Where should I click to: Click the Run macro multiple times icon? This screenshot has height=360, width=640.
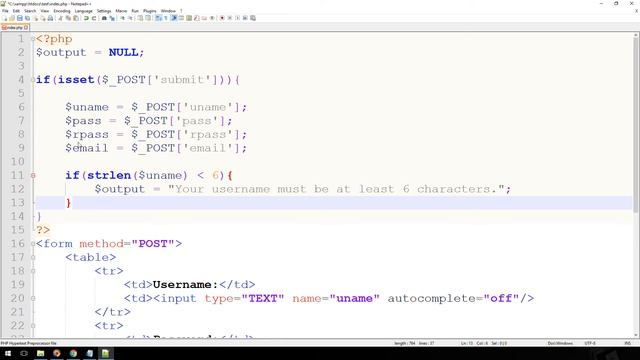click(245, 18)
